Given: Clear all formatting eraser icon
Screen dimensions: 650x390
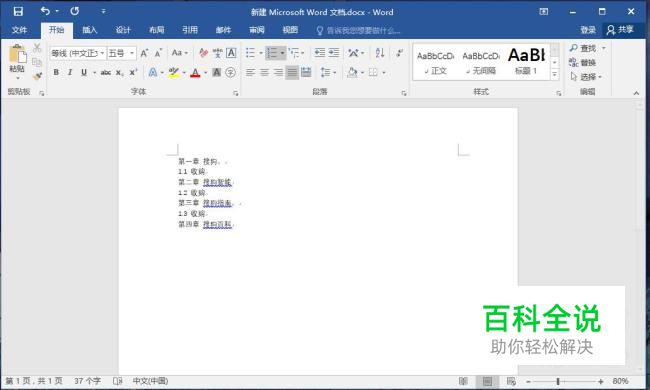Looking at the screenshot, I should point(203,53).
